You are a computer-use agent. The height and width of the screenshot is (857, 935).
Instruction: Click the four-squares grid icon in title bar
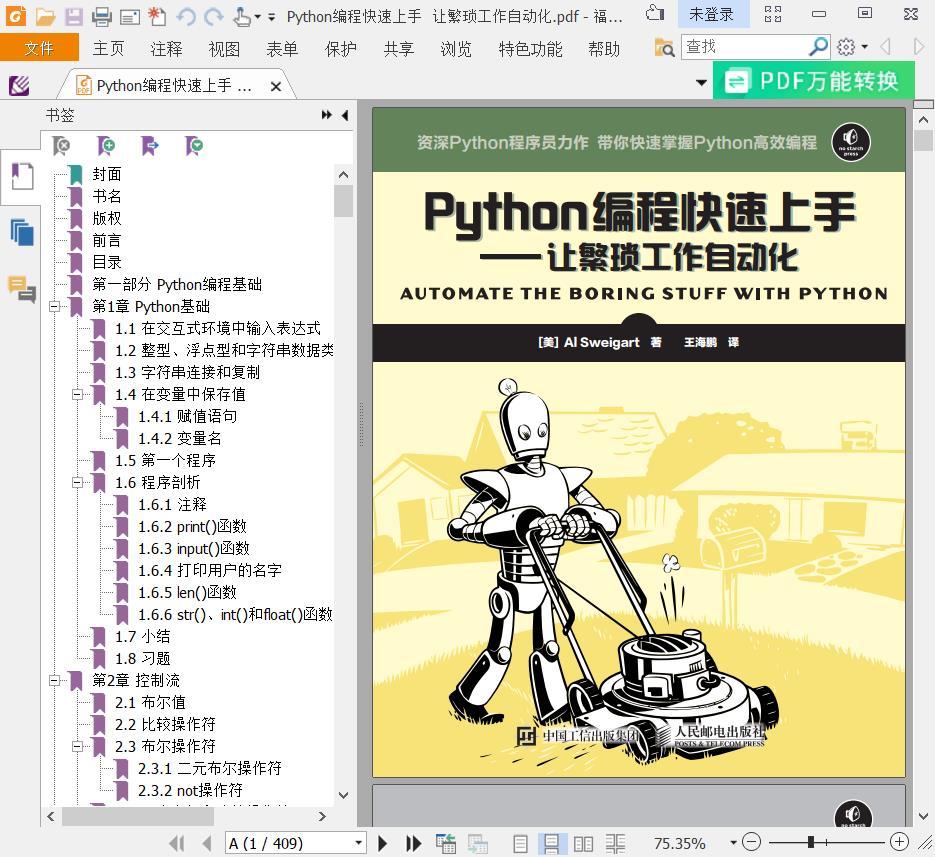click(x=773, y=13)
